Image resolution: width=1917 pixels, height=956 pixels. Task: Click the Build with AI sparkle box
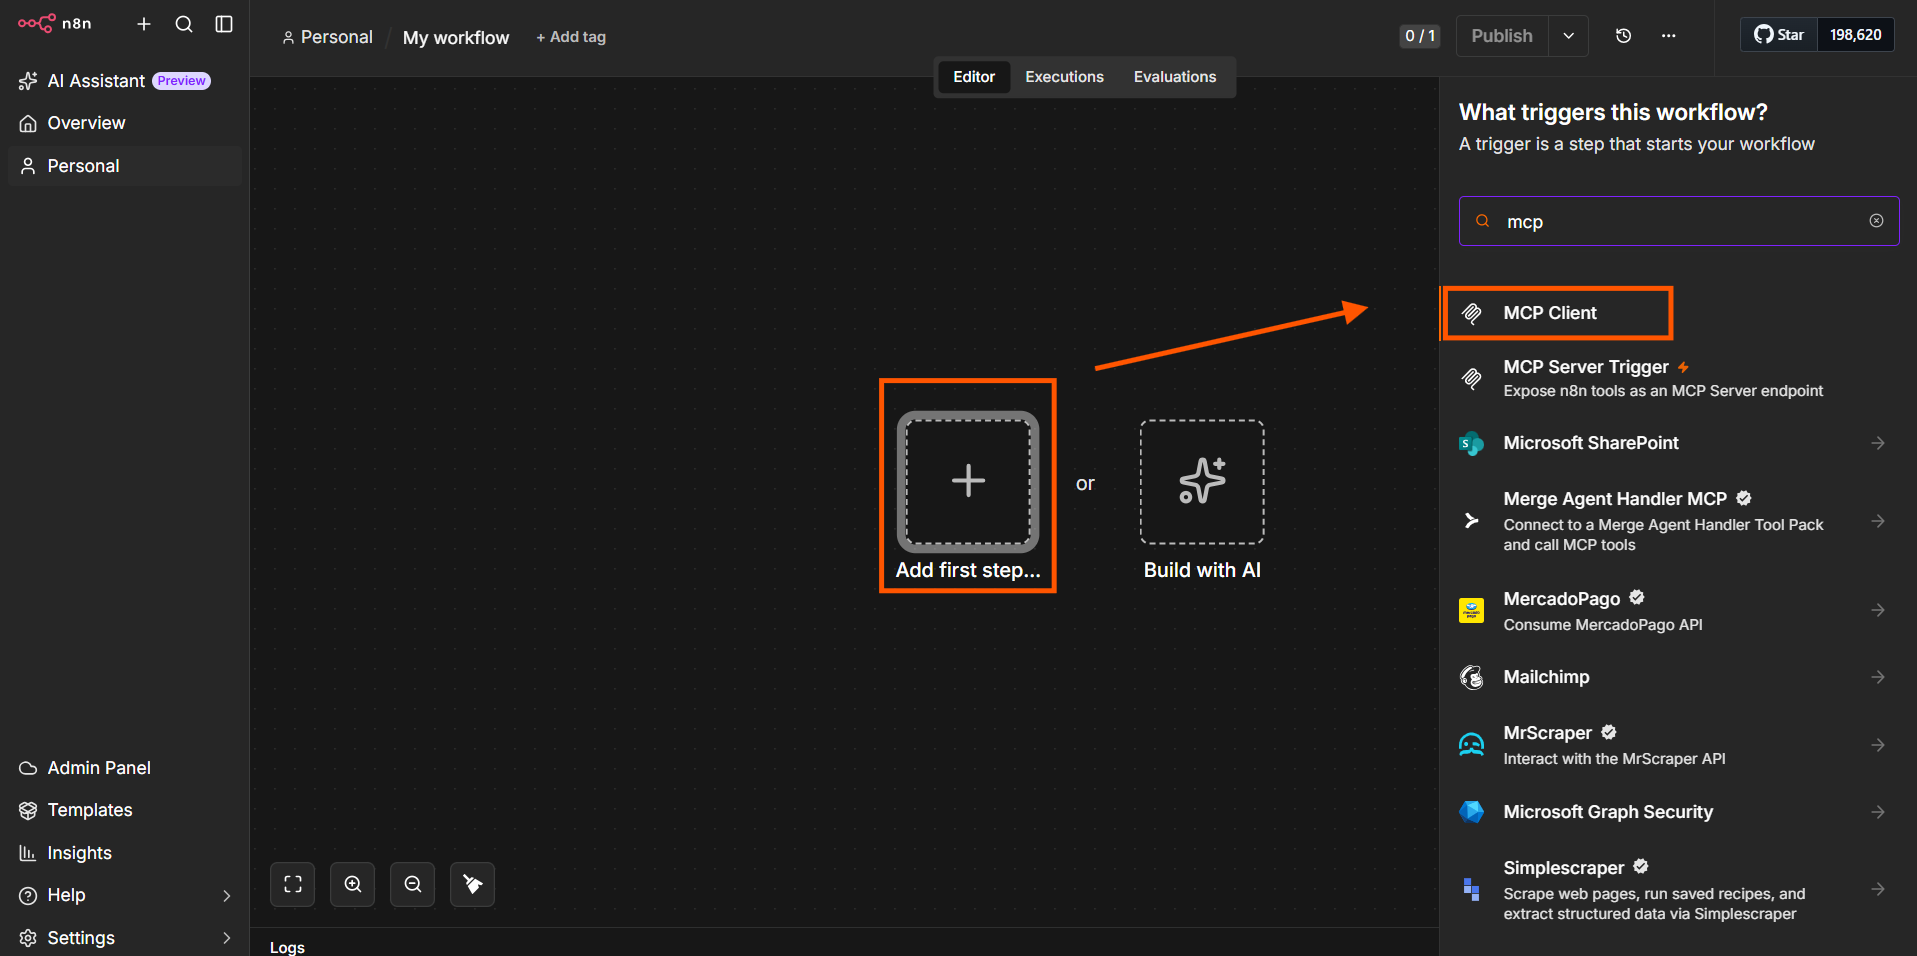tap(1202, 482)
